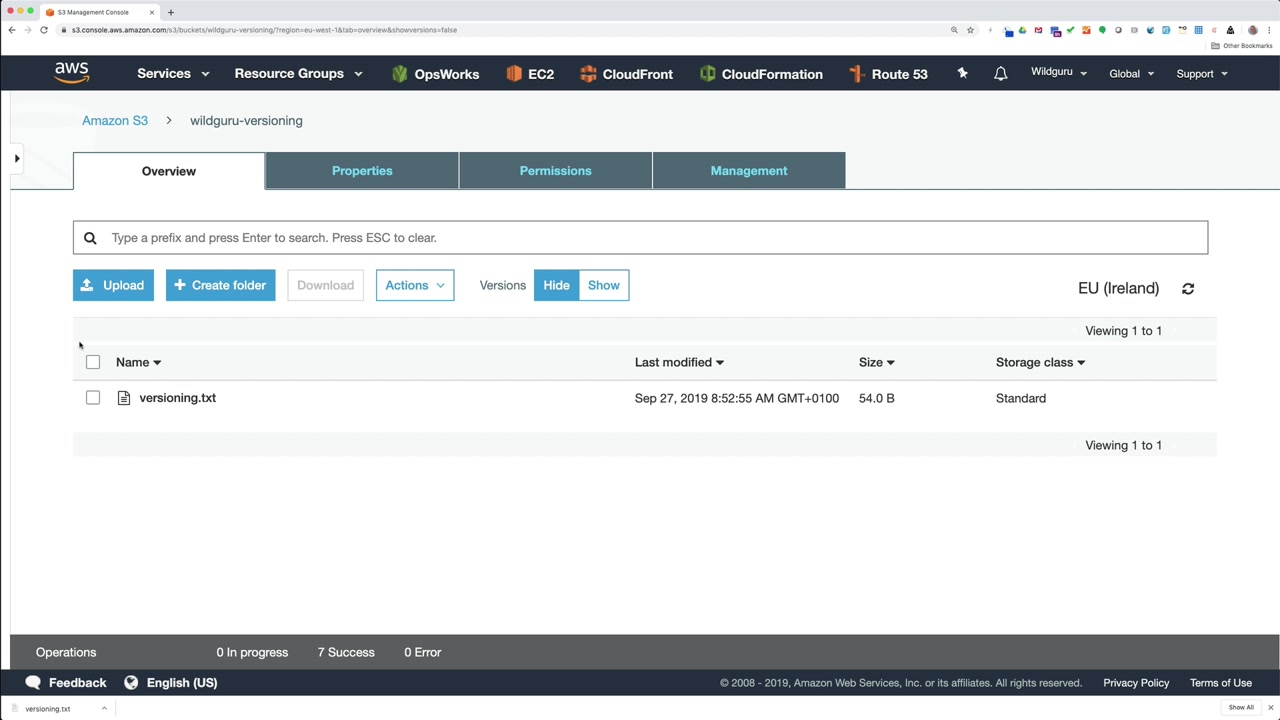
Task: Sort objects by the Name column
Action: (x=138, y=362)
